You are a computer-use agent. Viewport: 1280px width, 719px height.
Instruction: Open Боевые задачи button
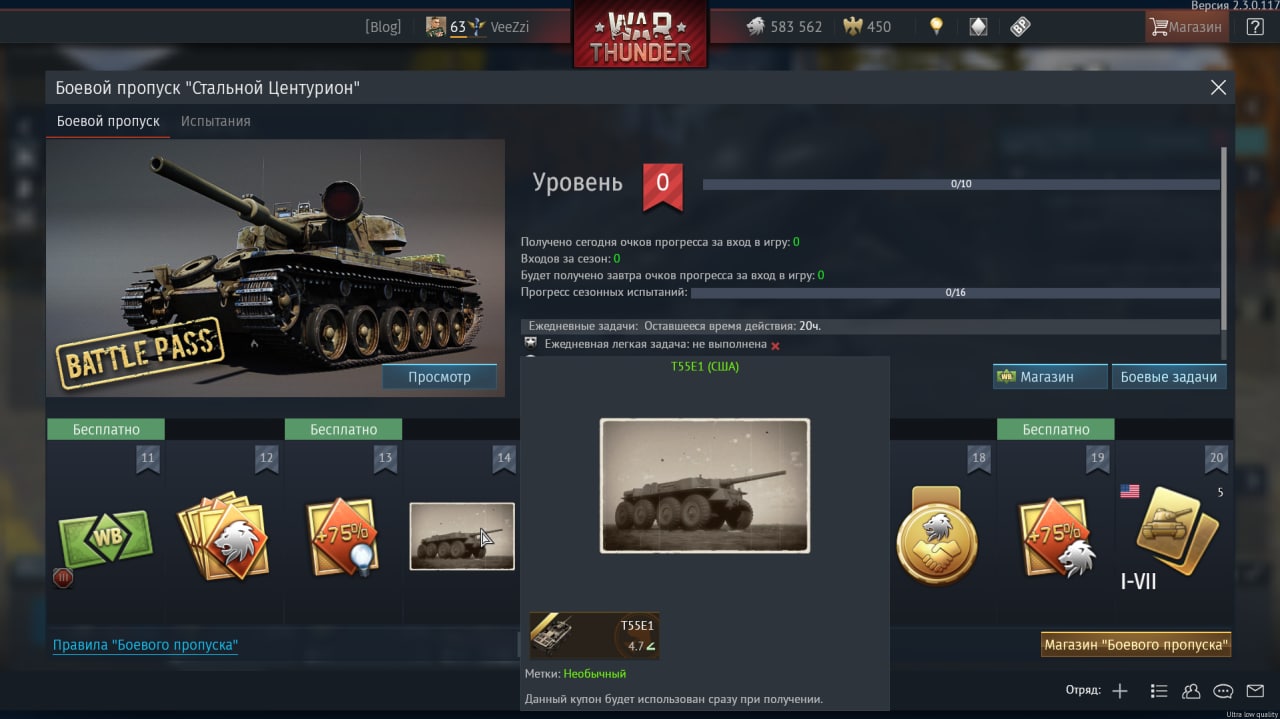(x=1169, y=377)
